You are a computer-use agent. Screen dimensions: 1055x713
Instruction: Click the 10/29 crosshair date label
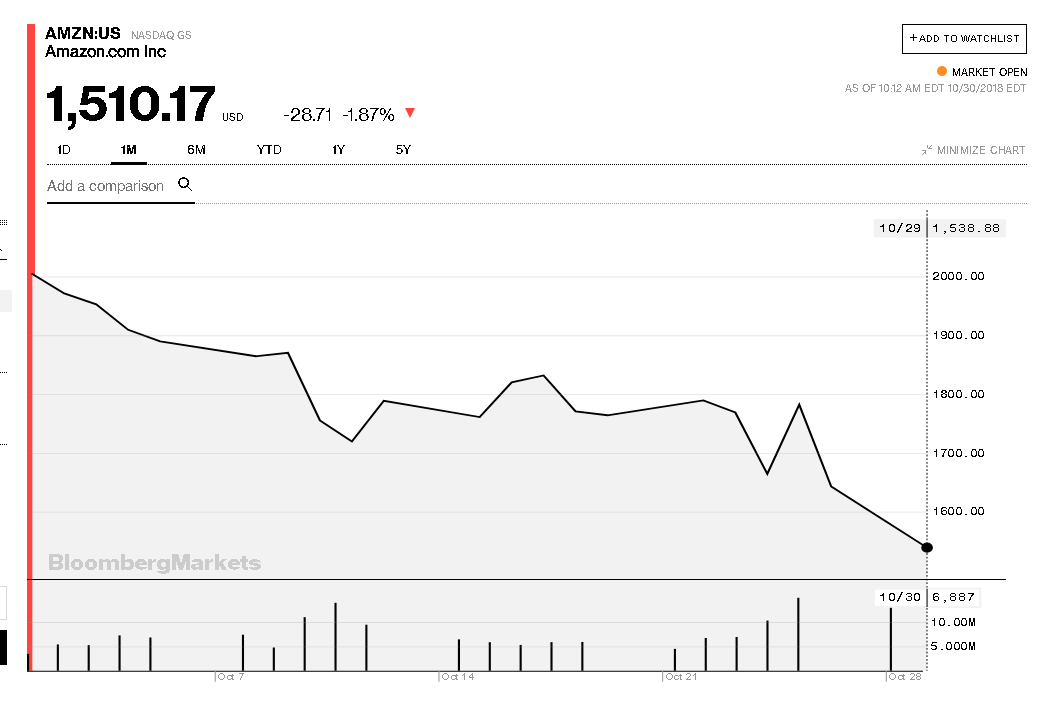point(898,228)
